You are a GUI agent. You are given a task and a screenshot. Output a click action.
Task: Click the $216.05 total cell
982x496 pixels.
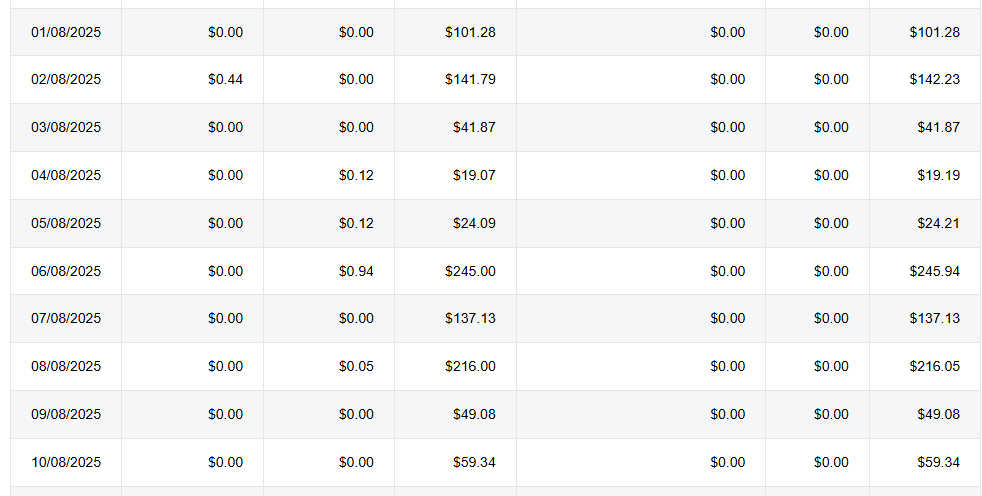click(934, 366)
